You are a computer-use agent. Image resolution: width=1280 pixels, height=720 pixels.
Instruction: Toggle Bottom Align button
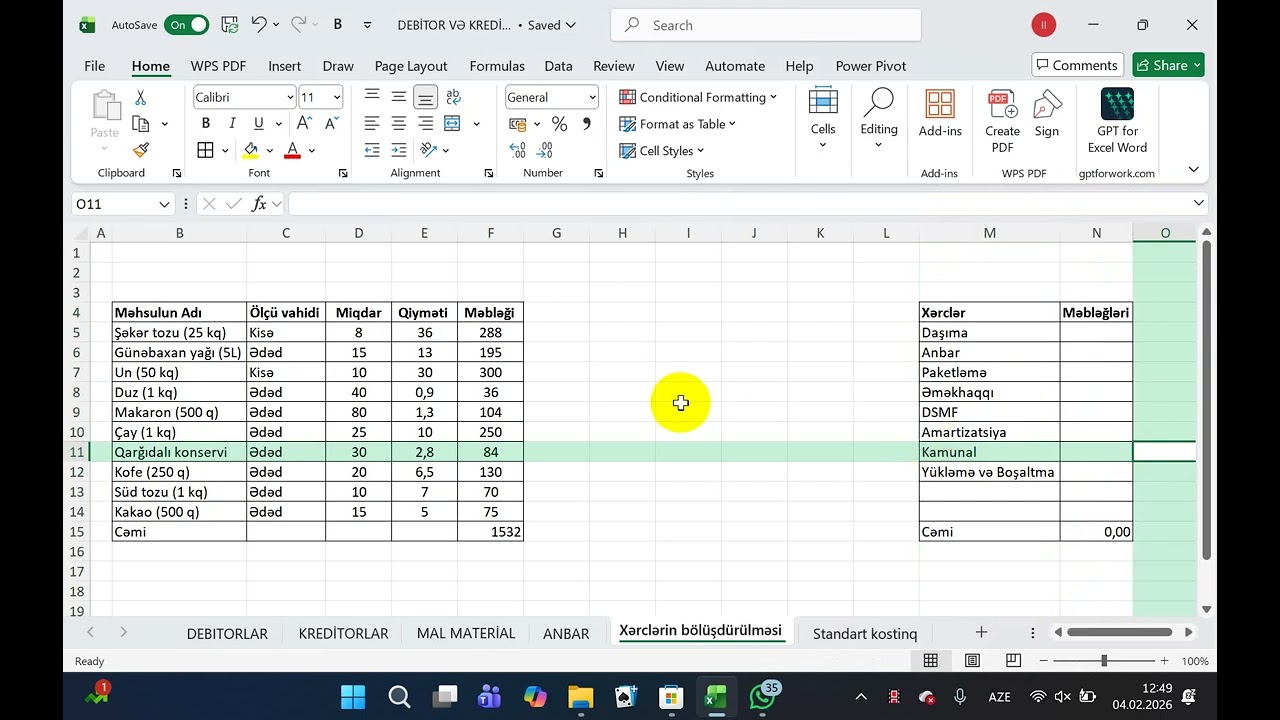click(426, 97)
